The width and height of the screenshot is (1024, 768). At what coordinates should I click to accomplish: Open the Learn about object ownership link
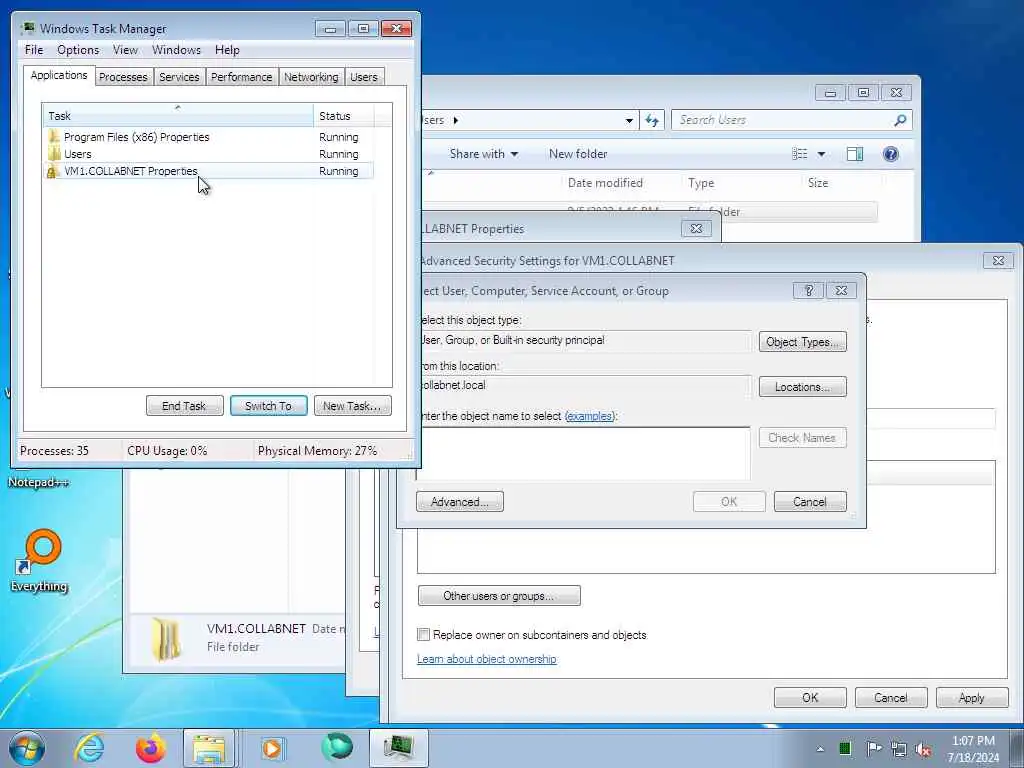[x=487, y=659]
